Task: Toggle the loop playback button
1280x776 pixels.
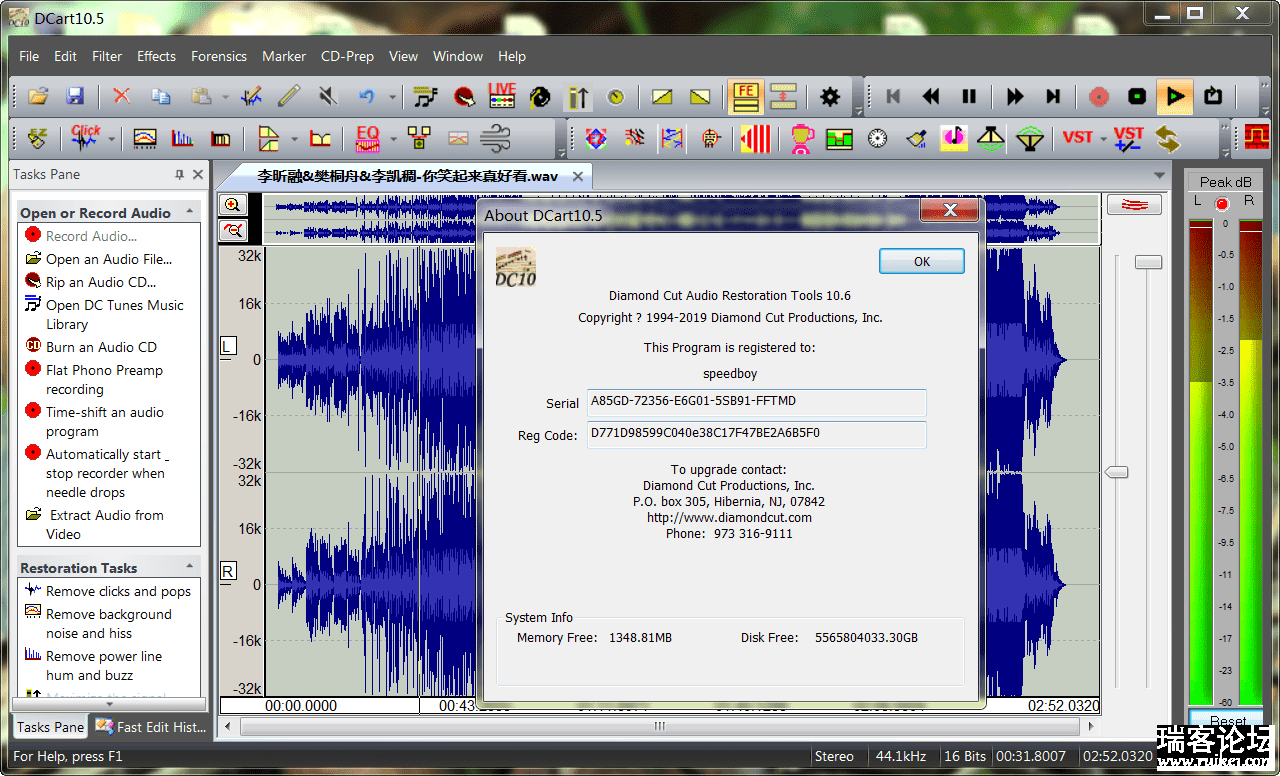Action: click(x=1214, y=97)
